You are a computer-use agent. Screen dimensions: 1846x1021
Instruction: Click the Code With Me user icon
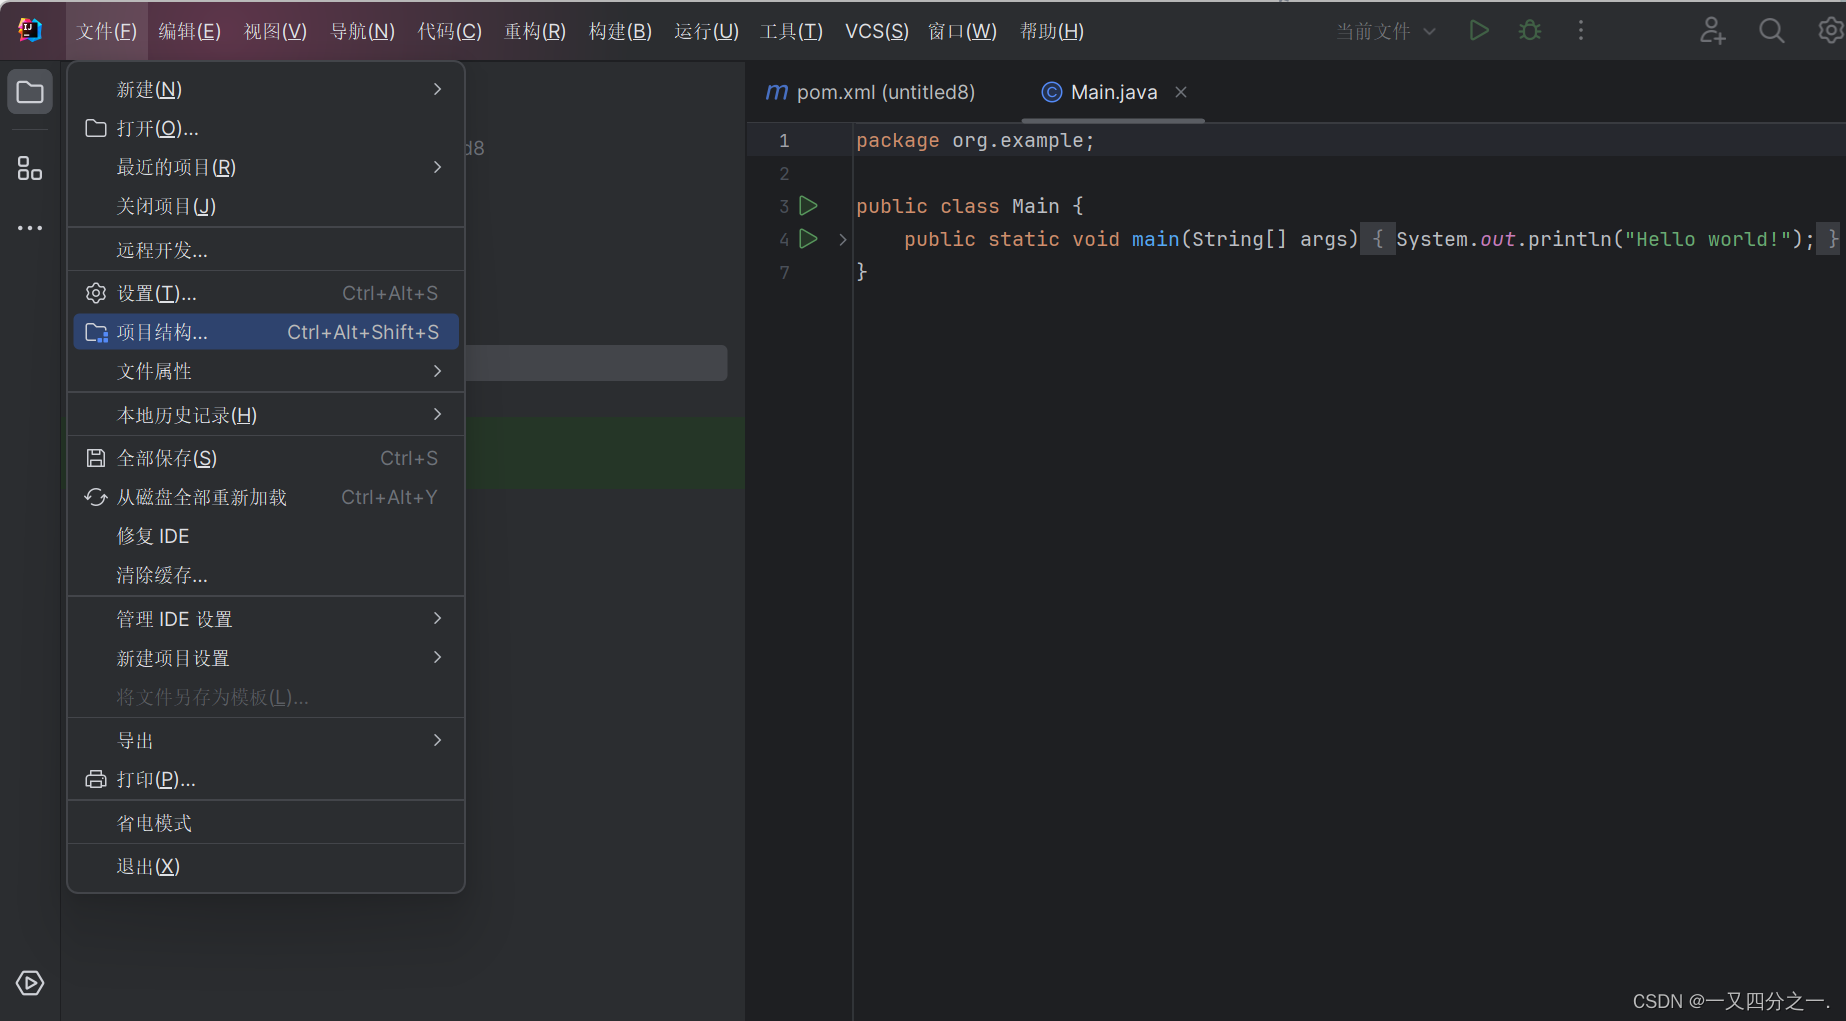click(1712, 31)
